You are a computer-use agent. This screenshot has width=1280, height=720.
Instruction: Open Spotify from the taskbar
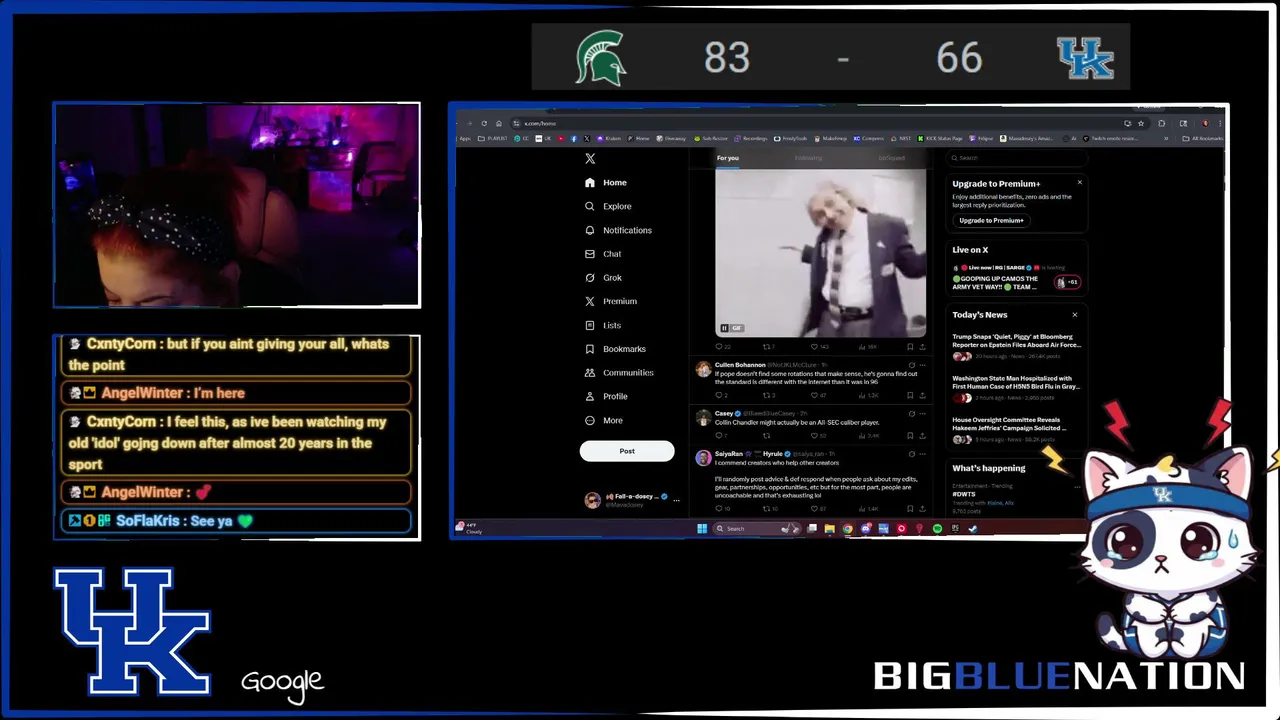pyautogui.click(x=937, y=529)
